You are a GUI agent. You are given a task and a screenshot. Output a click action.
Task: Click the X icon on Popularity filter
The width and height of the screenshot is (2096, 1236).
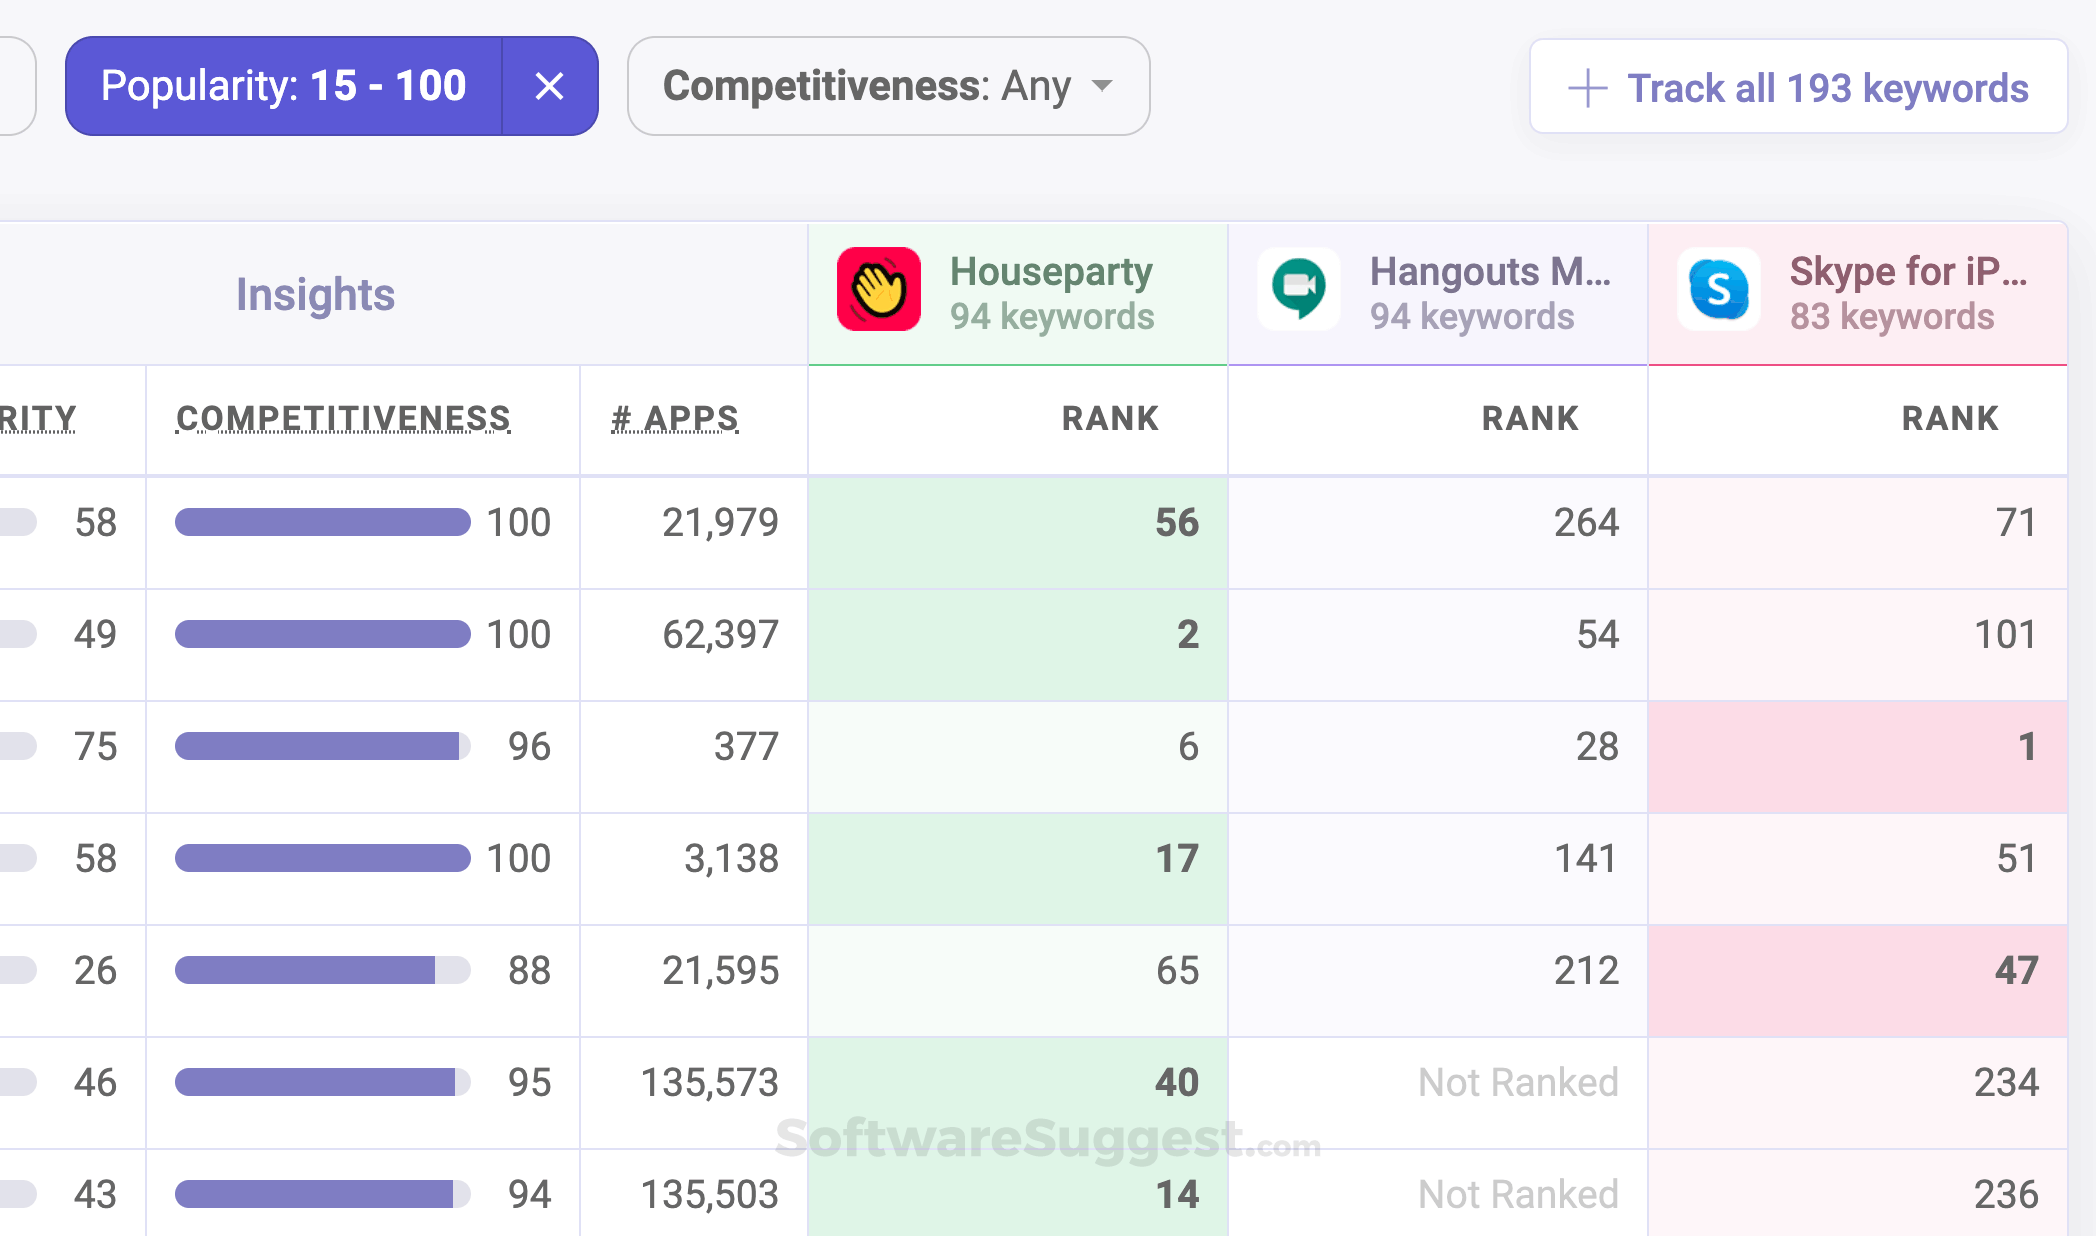[550, 86]
